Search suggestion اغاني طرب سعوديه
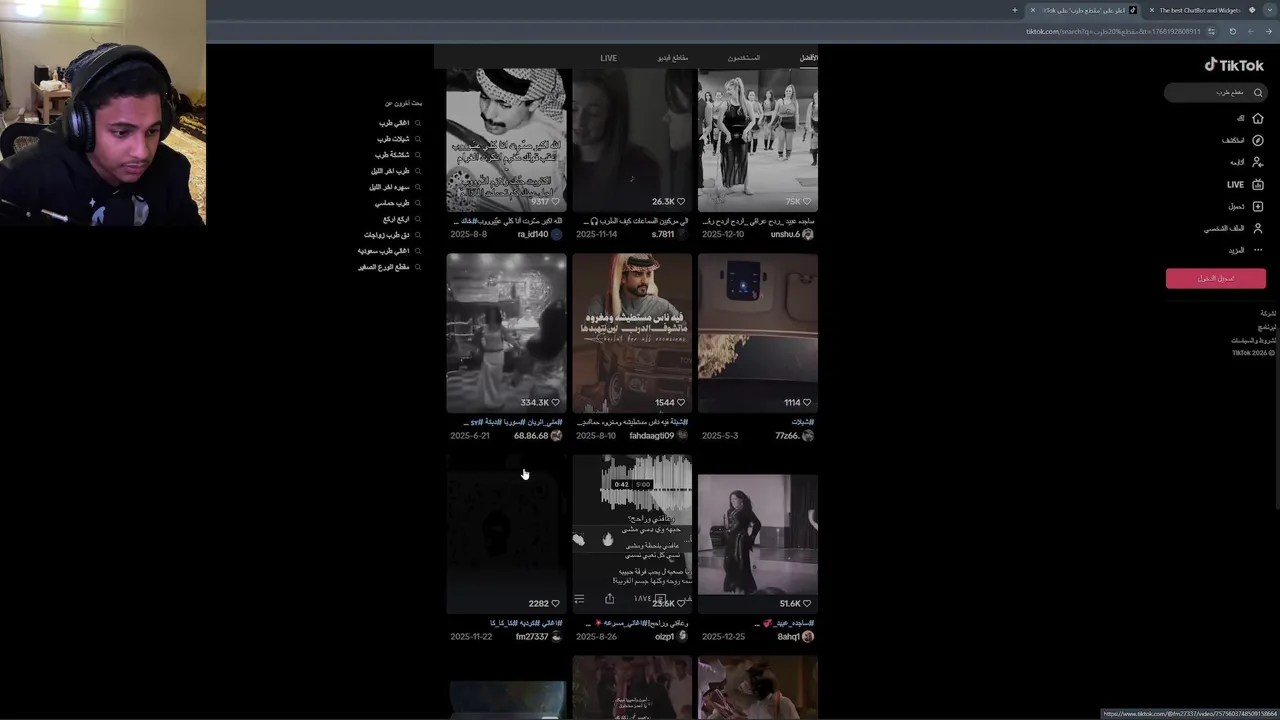The height and width of the screenshot is (720, 1280). (383, 251)
